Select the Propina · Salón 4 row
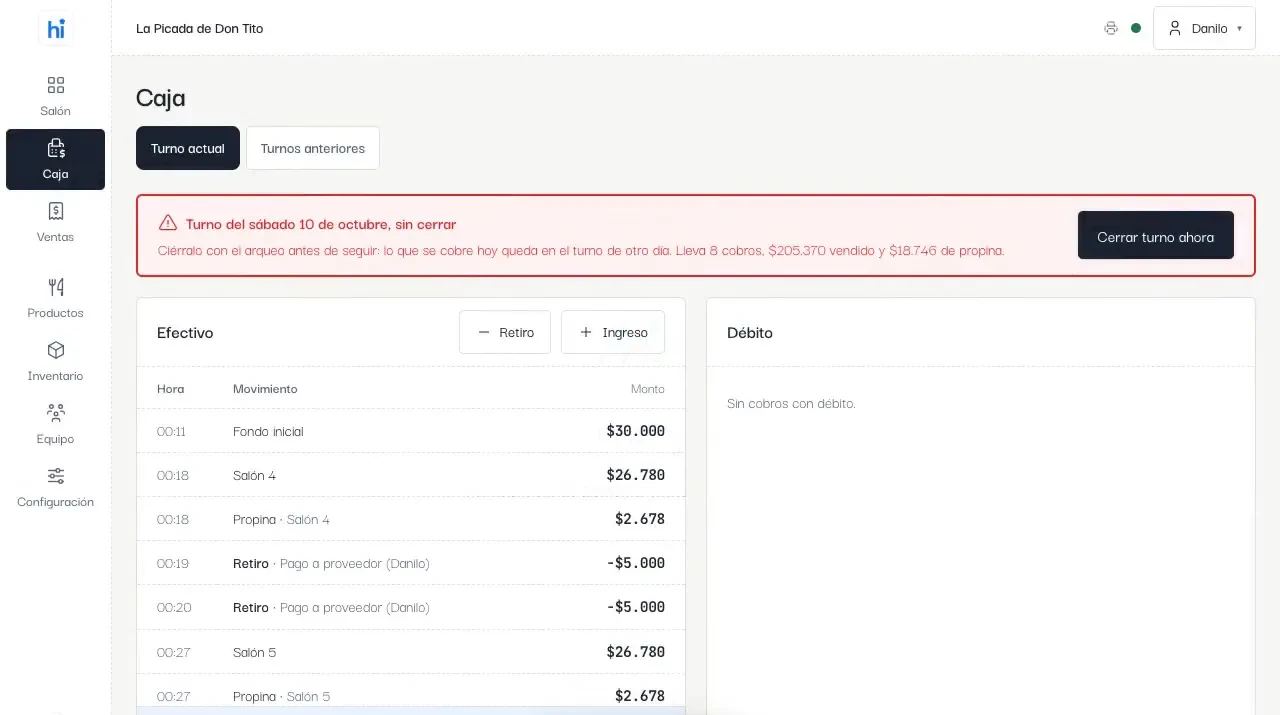Screen dimensions: 1280x715 pyautogui.click(x=411, y=519)
